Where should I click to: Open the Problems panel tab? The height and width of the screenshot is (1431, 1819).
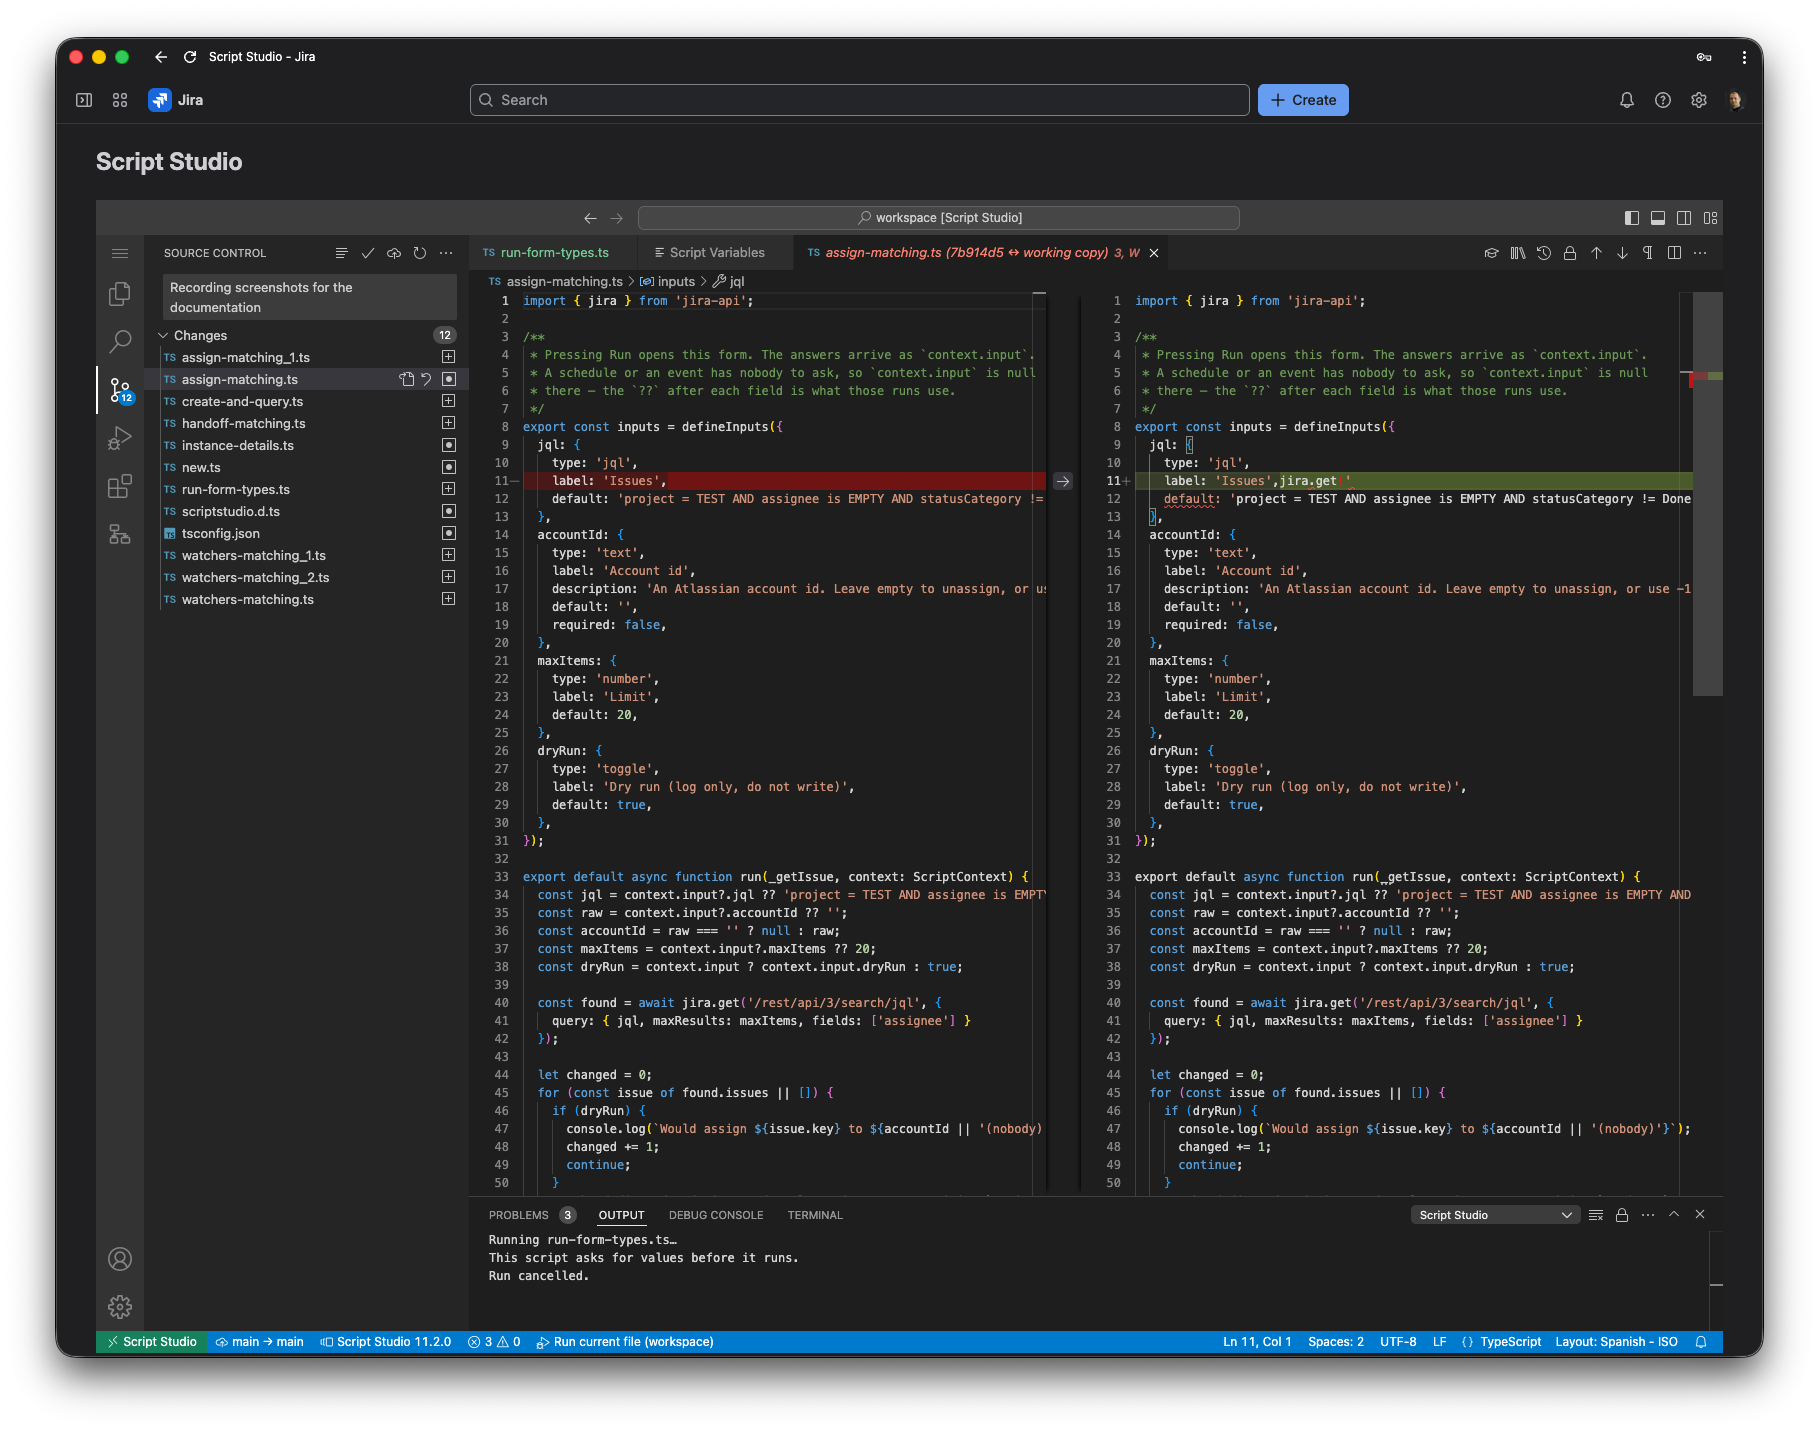[x=531, y=1215]
